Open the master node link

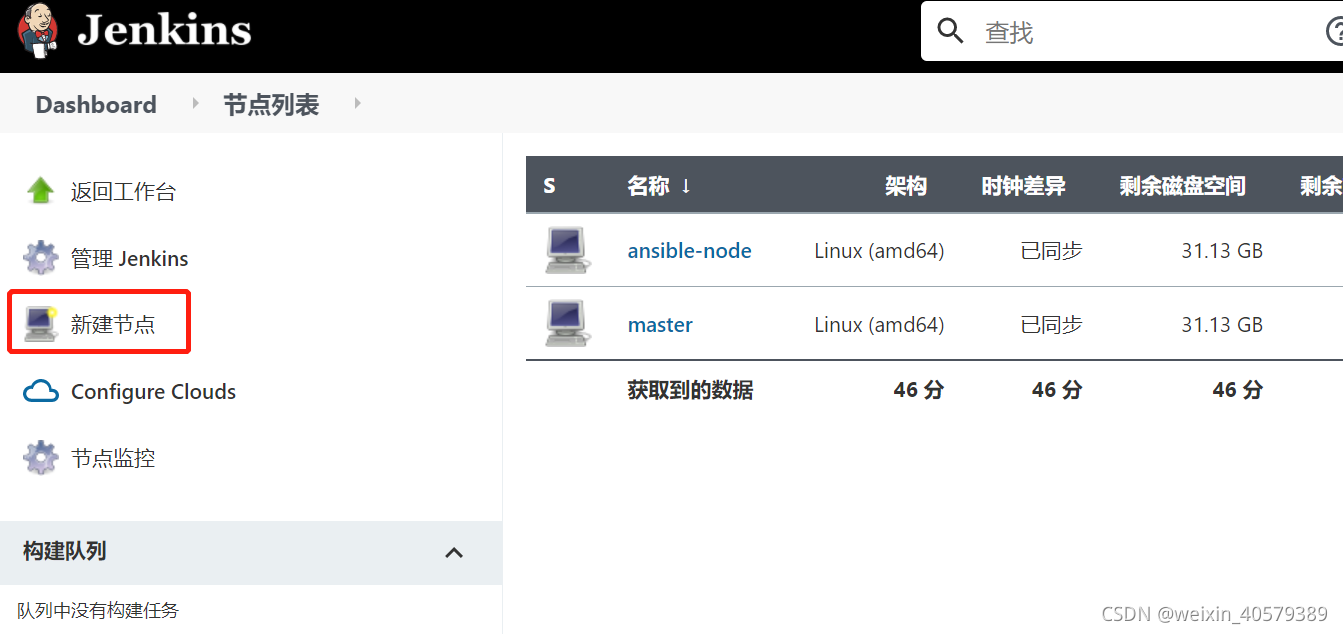click(x=660, y=325)
